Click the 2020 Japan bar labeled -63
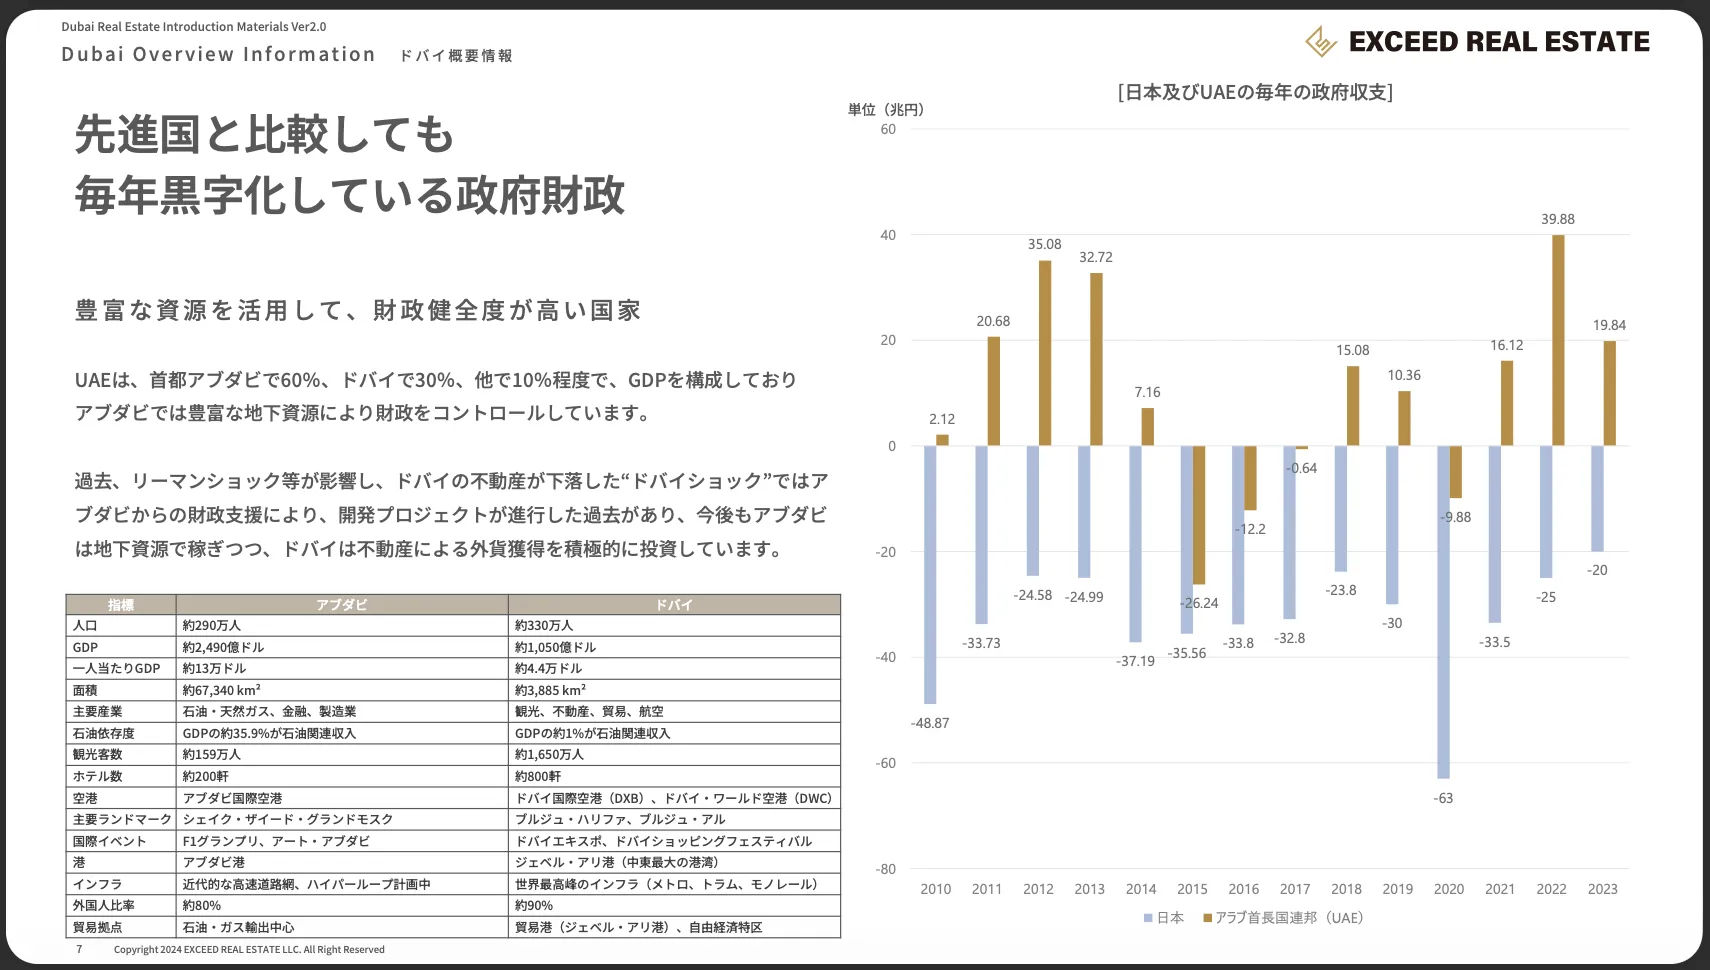Viewport: 1710px width, 970px height. coord(1442,610)
